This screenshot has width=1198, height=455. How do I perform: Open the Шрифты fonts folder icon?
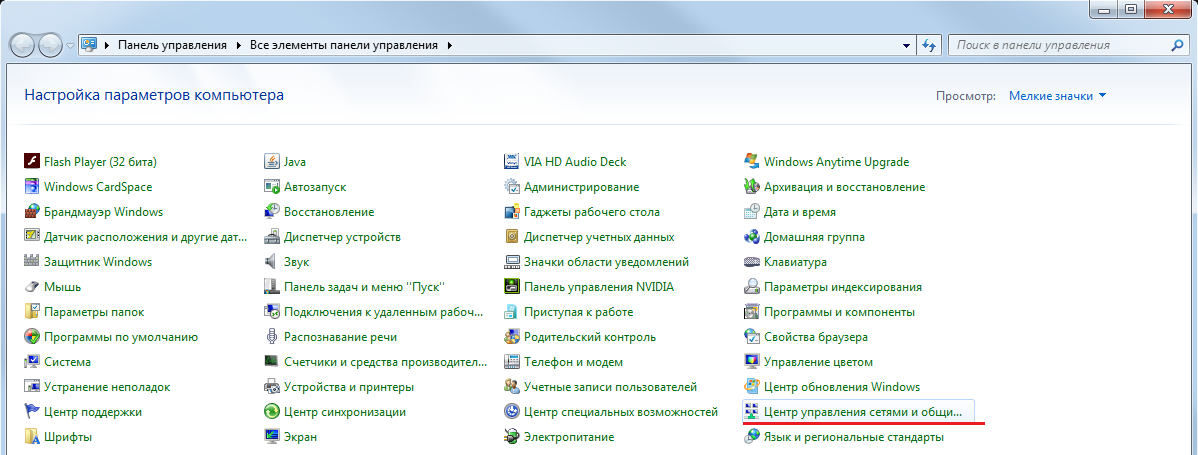(32, 437)
